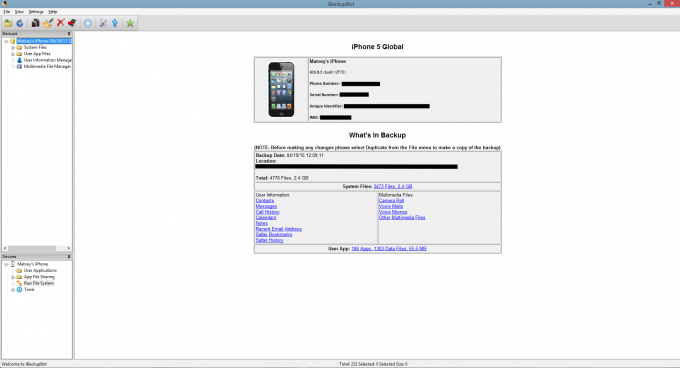Click the green star toolbar icon
This screenshot has height=368, width=680.
pyautogui.click(x=130, y=23)
